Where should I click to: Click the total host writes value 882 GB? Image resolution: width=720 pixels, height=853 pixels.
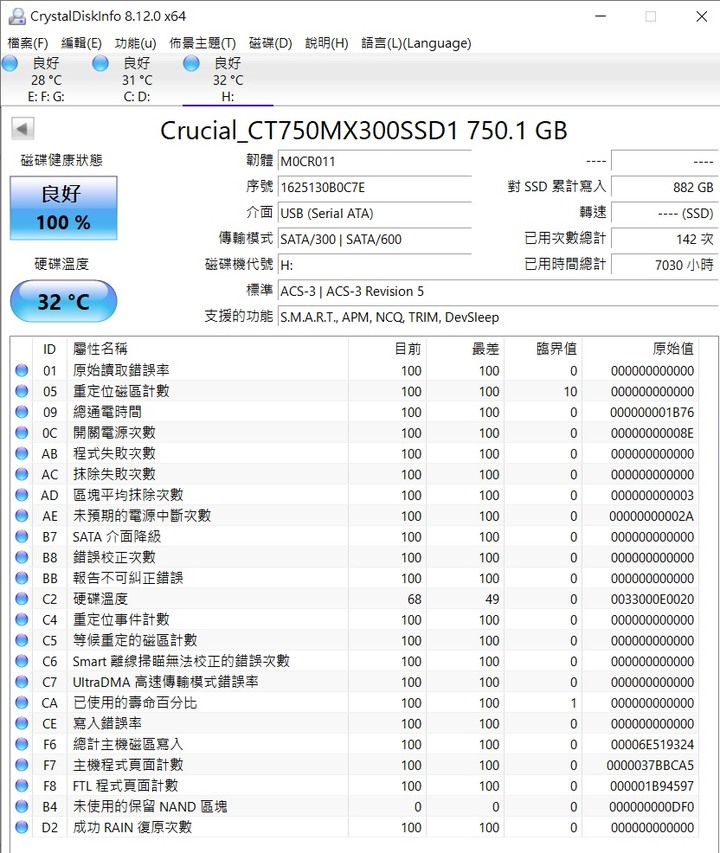[x=665, y=187]
